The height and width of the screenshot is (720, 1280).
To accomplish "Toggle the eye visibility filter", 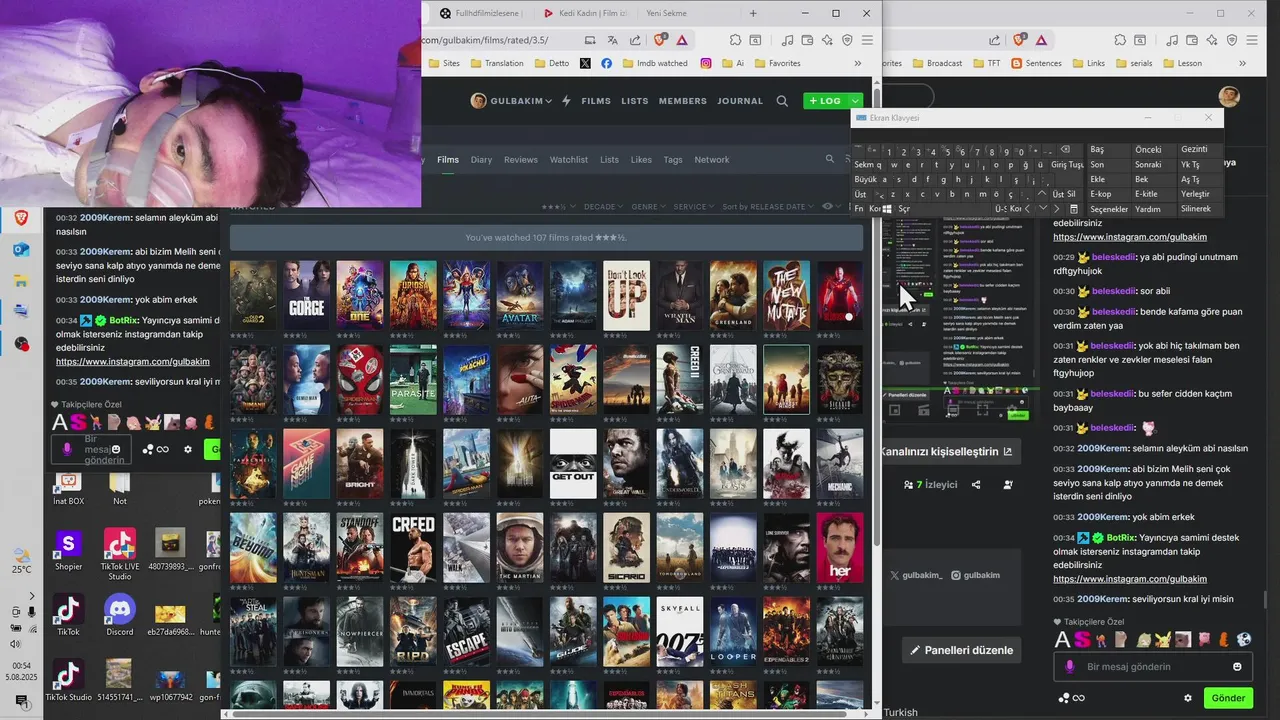I will pyautogui.click(x=830, y=207).
